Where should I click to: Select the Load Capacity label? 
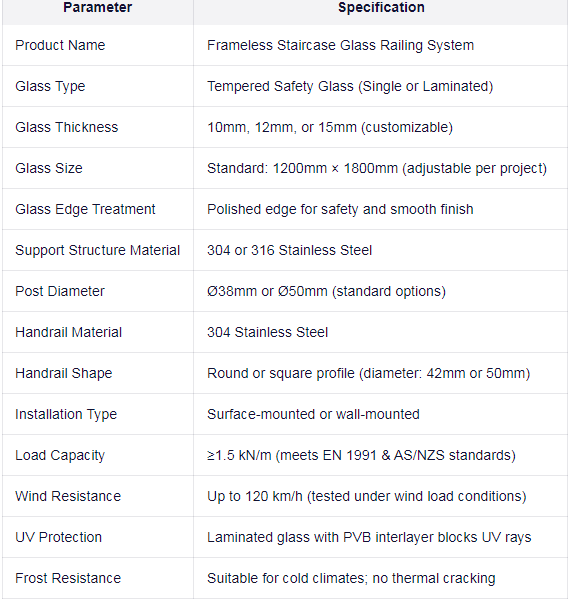click(x=60, y=455)
